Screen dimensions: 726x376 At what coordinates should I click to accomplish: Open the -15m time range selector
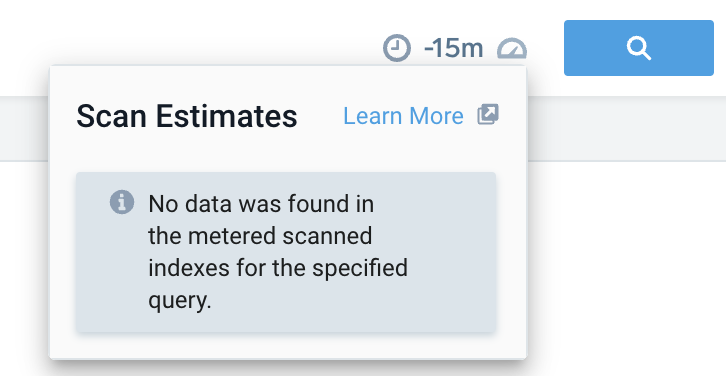coord(454,48)
